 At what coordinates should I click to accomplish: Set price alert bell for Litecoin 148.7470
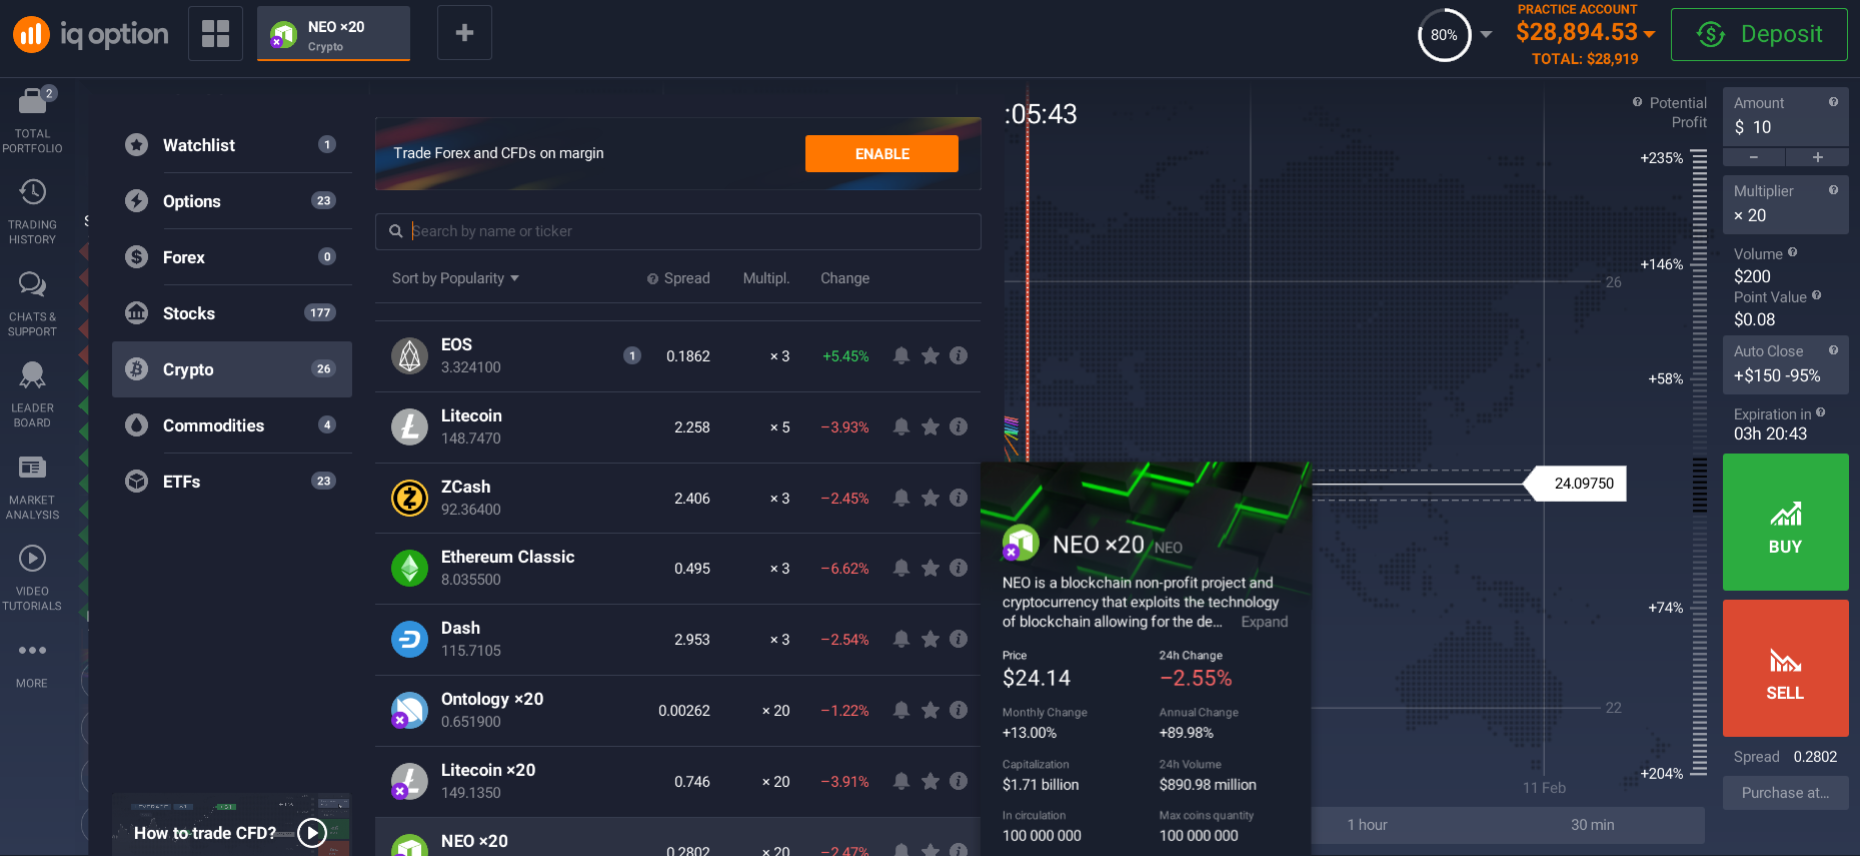pyautogui.click(x=901, y=426)
